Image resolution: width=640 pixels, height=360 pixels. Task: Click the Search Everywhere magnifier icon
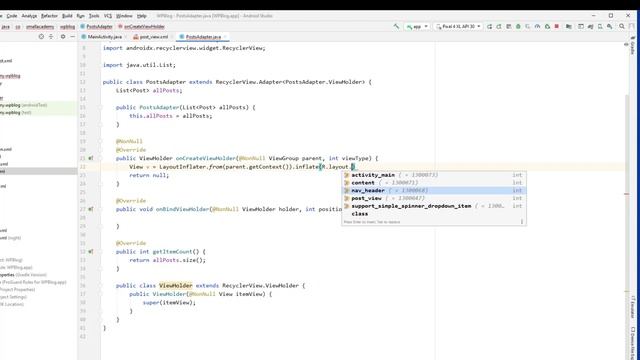(622, 27)
